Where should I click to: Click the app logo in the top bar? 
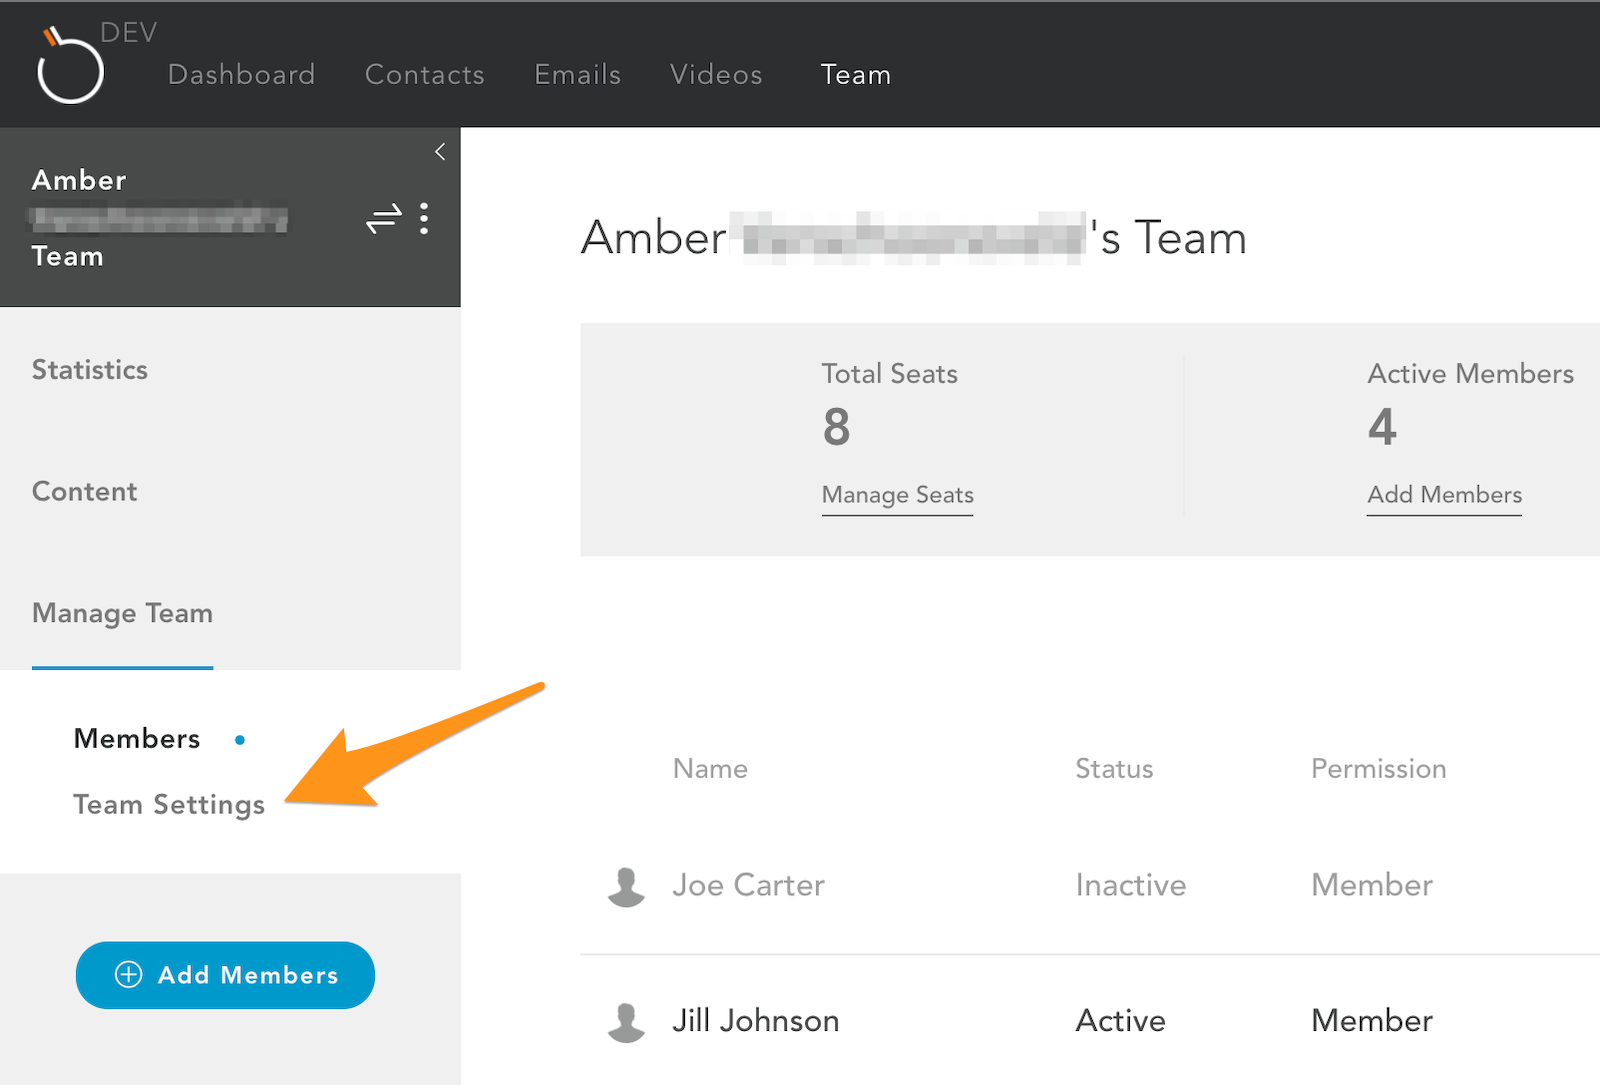click(70, 65)
